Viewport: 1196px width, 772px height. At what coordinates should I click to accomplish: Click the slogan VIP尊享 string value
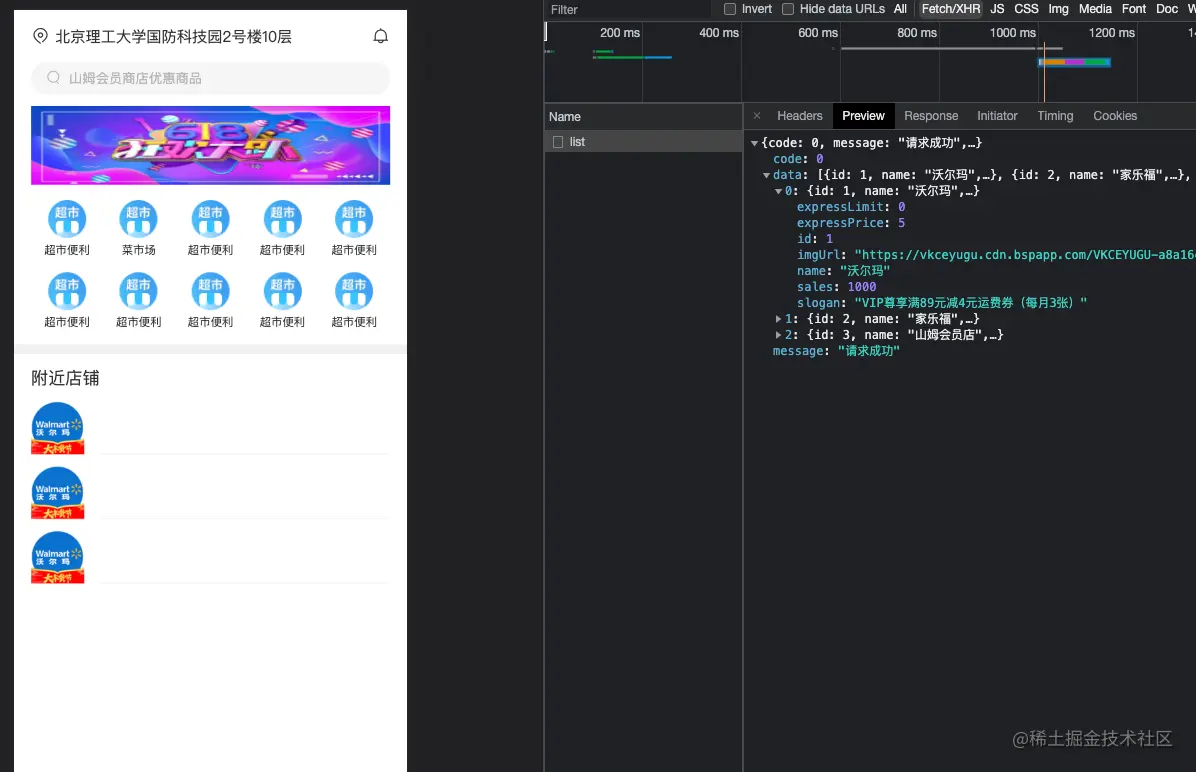[x=970, y=303]
